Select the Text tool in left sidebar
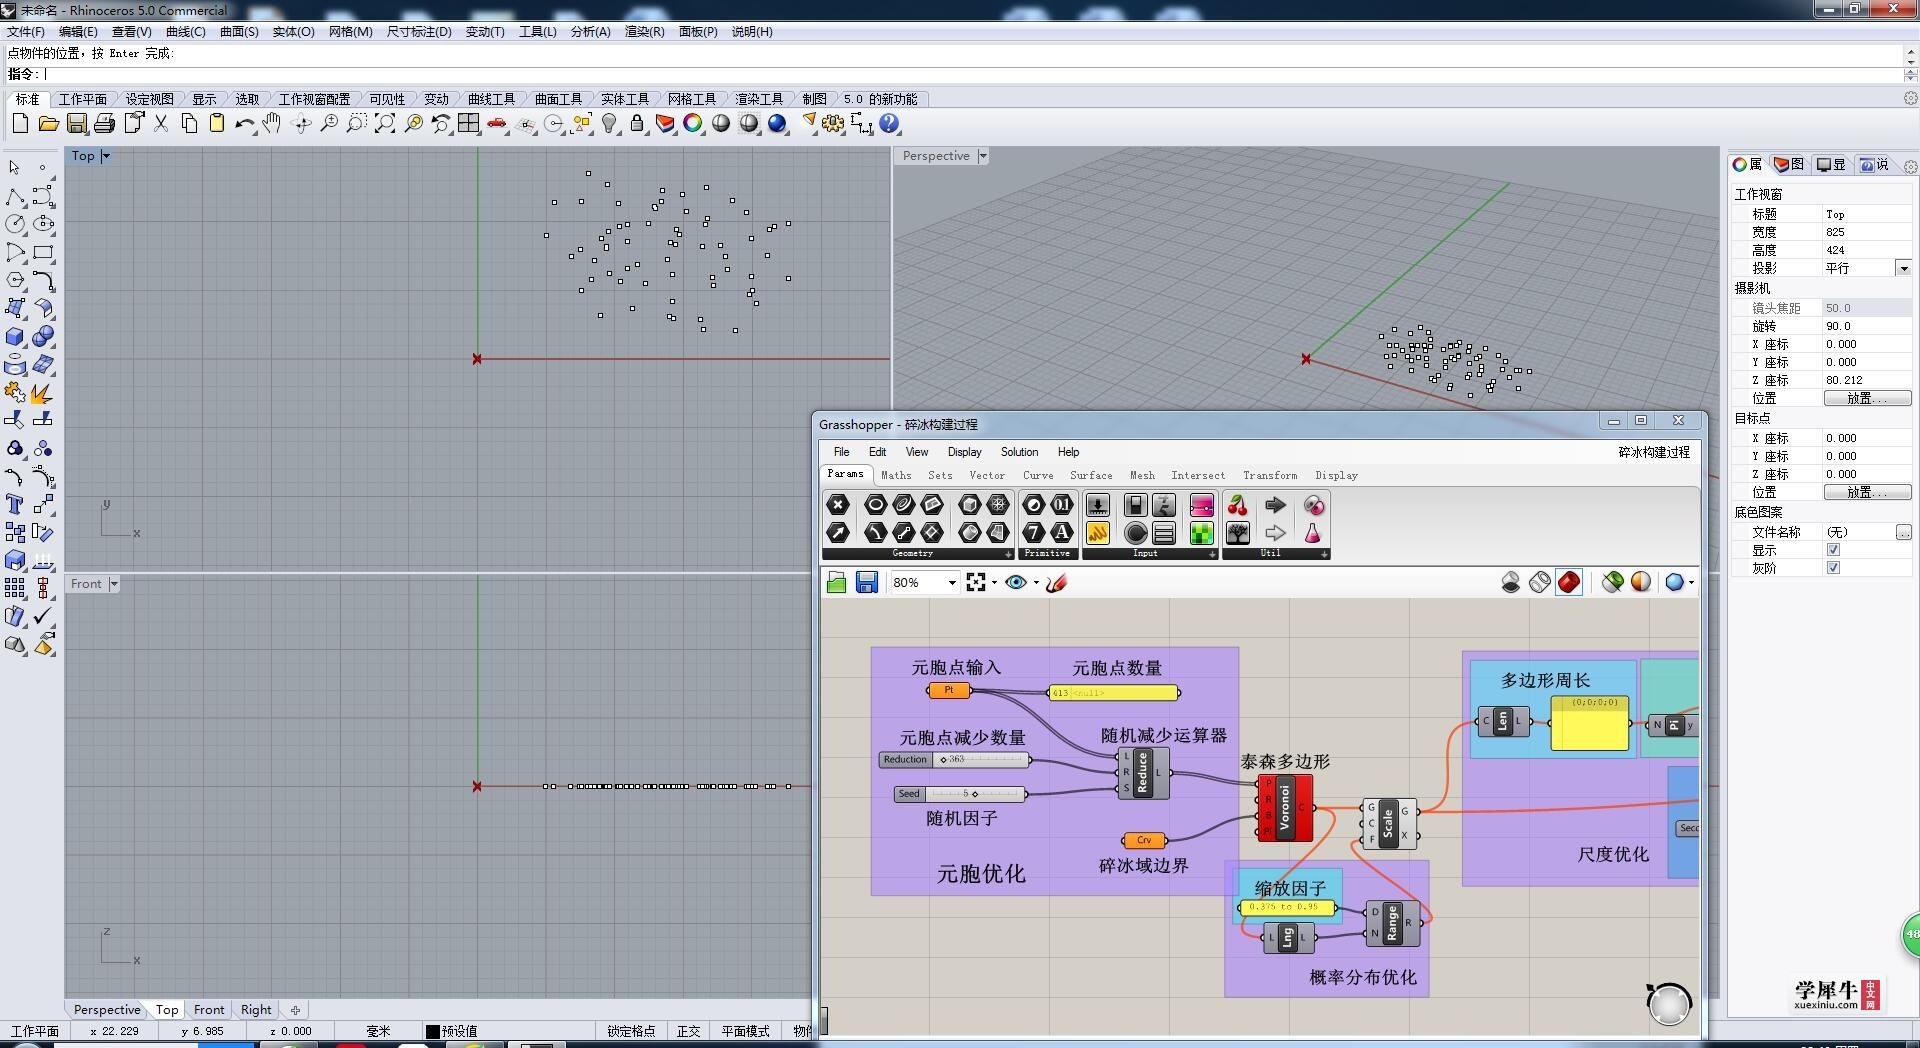This screenshot has width=1920, height=1048. tap(15, 504)
